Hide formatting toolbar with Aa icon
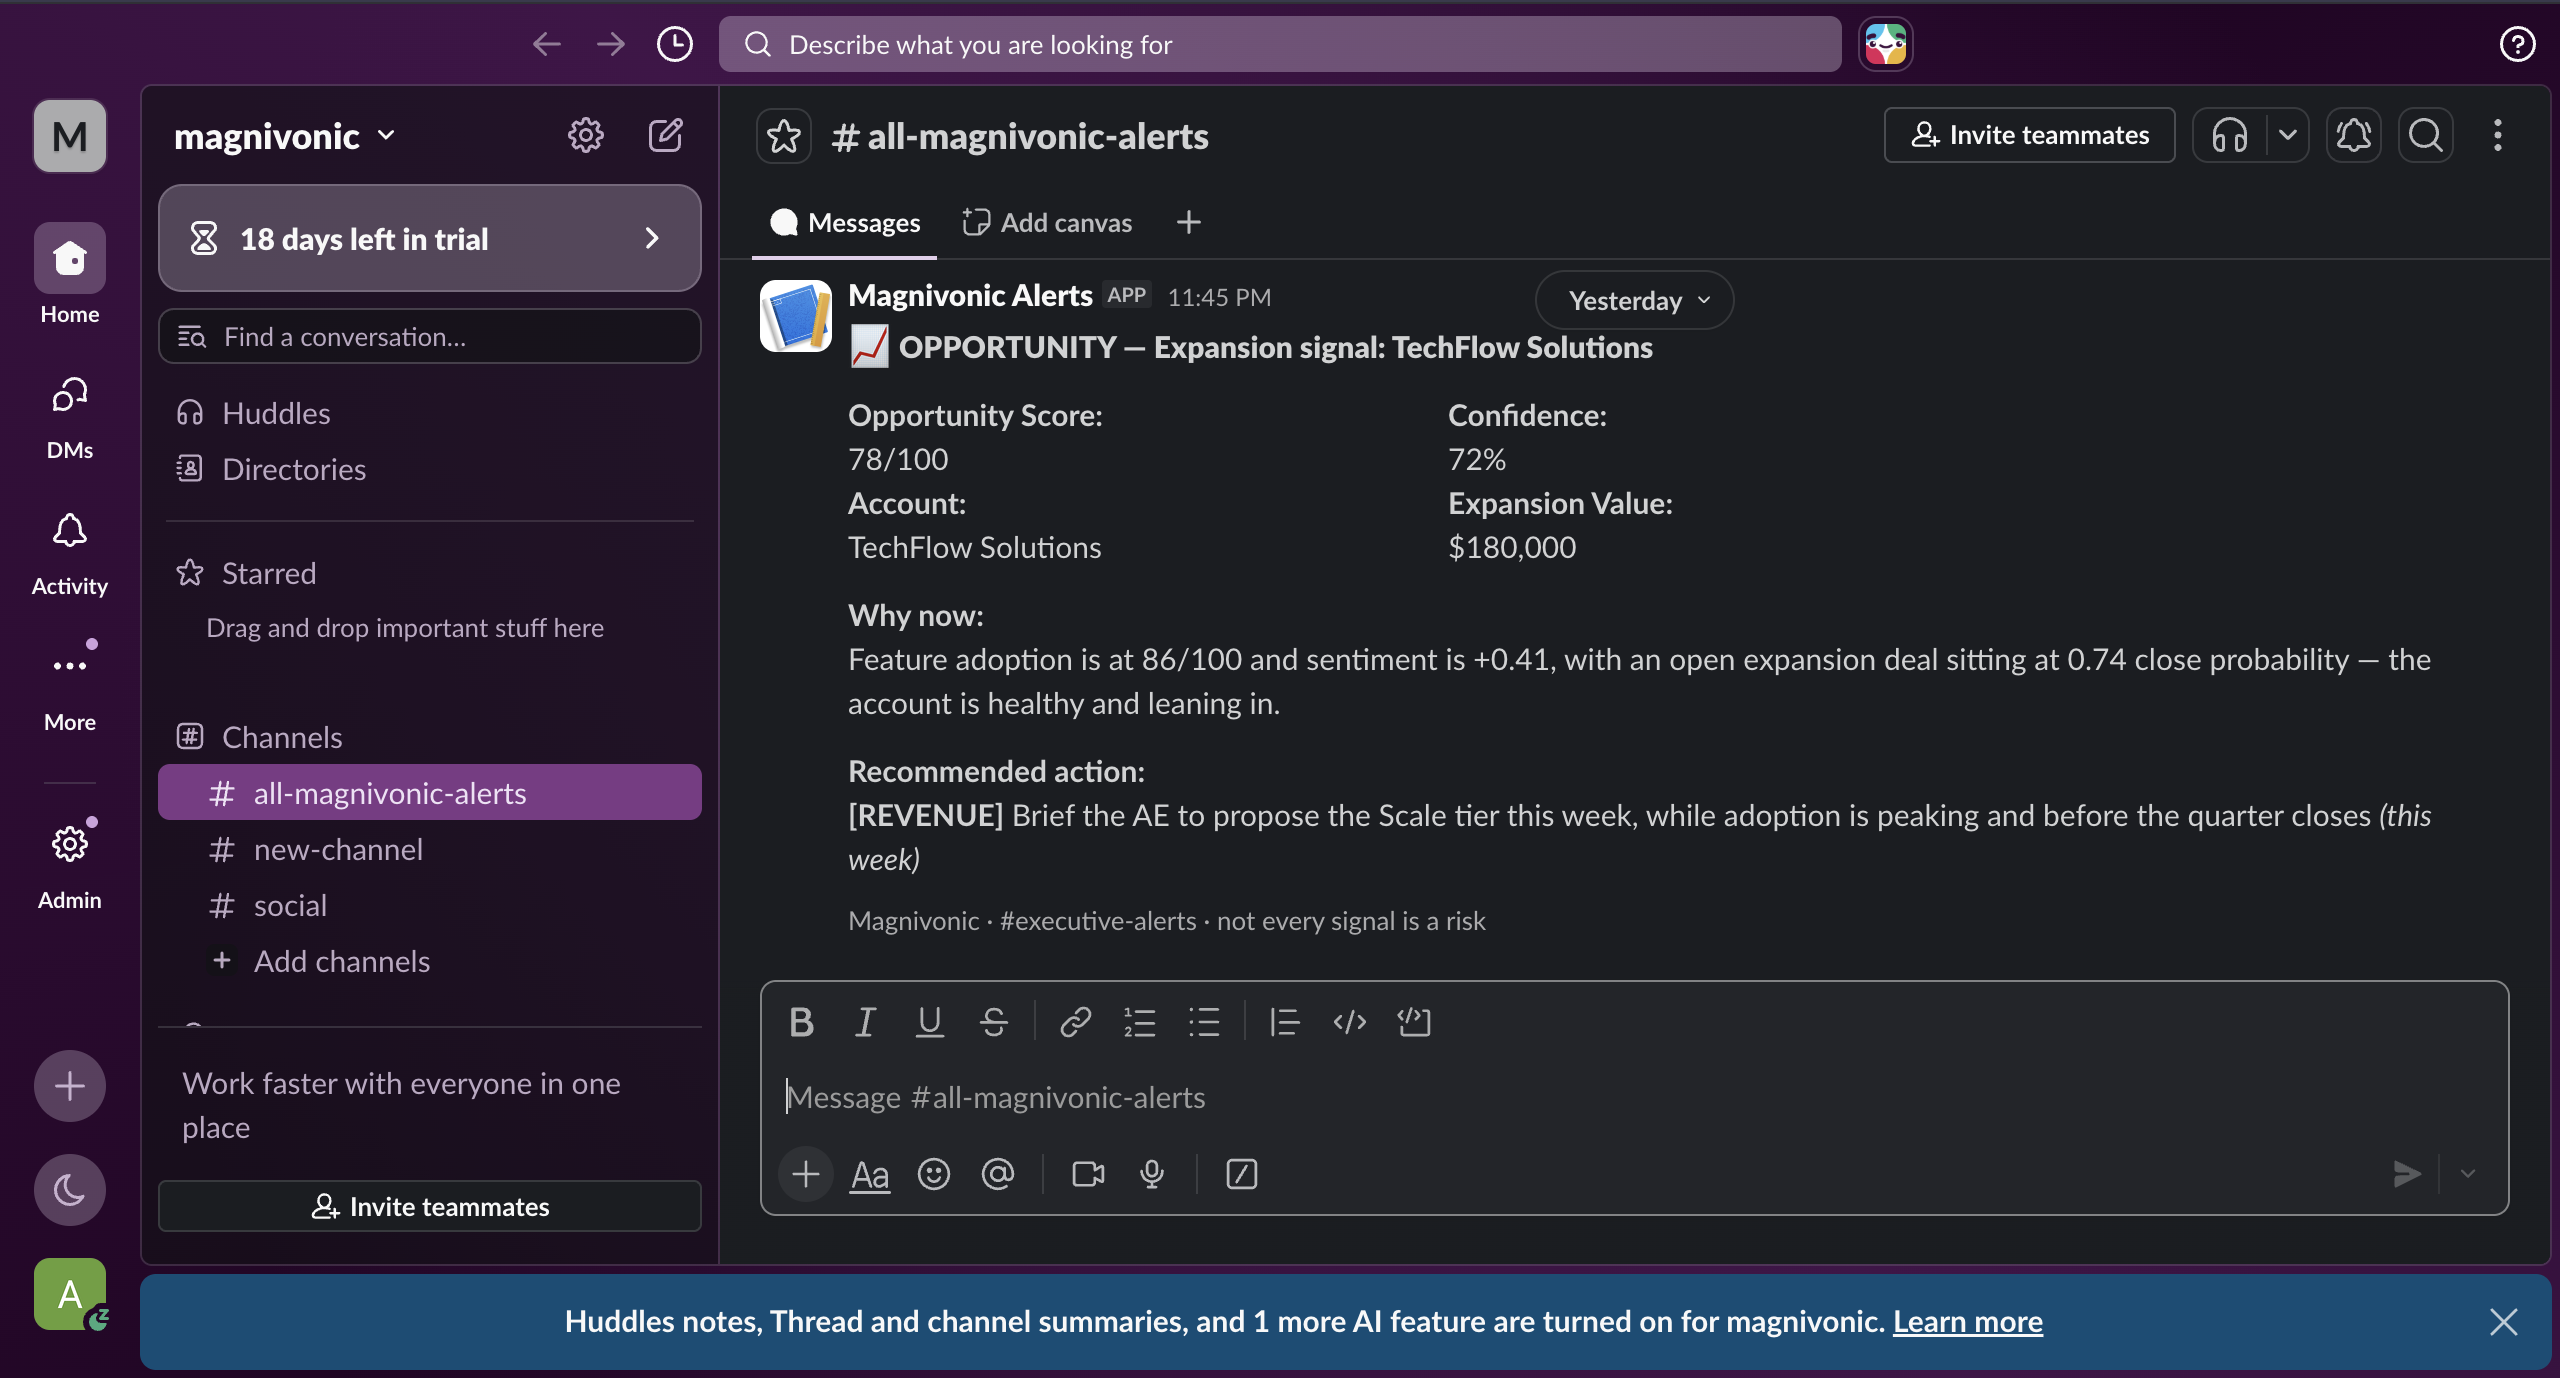 point(869,1174)
